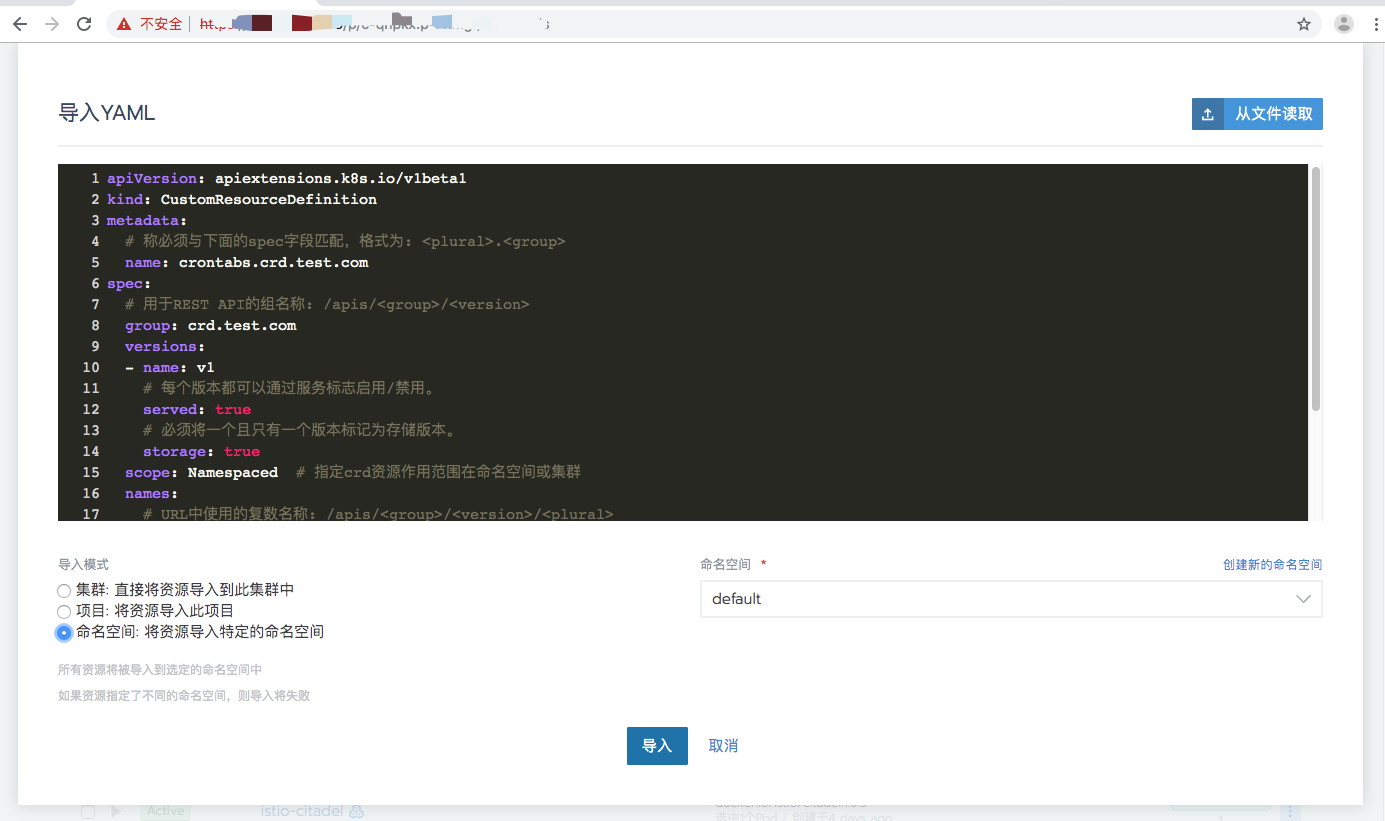Click the 创建新的命名空间 link
The height and width of the screenshot is (821, 1385).
tap(1272, 565)
